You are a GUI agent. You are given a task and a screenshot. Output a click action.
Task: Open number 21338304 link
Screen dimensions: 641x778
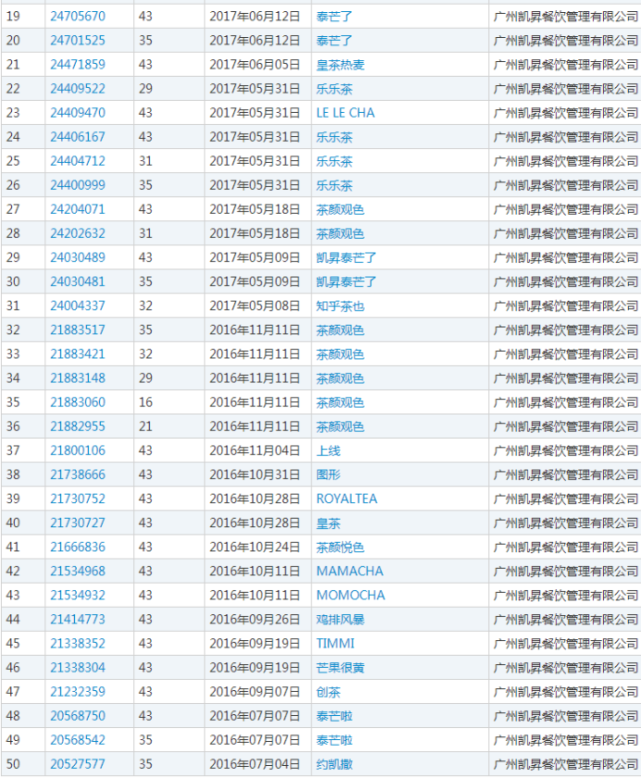click(x=78, y=668)
